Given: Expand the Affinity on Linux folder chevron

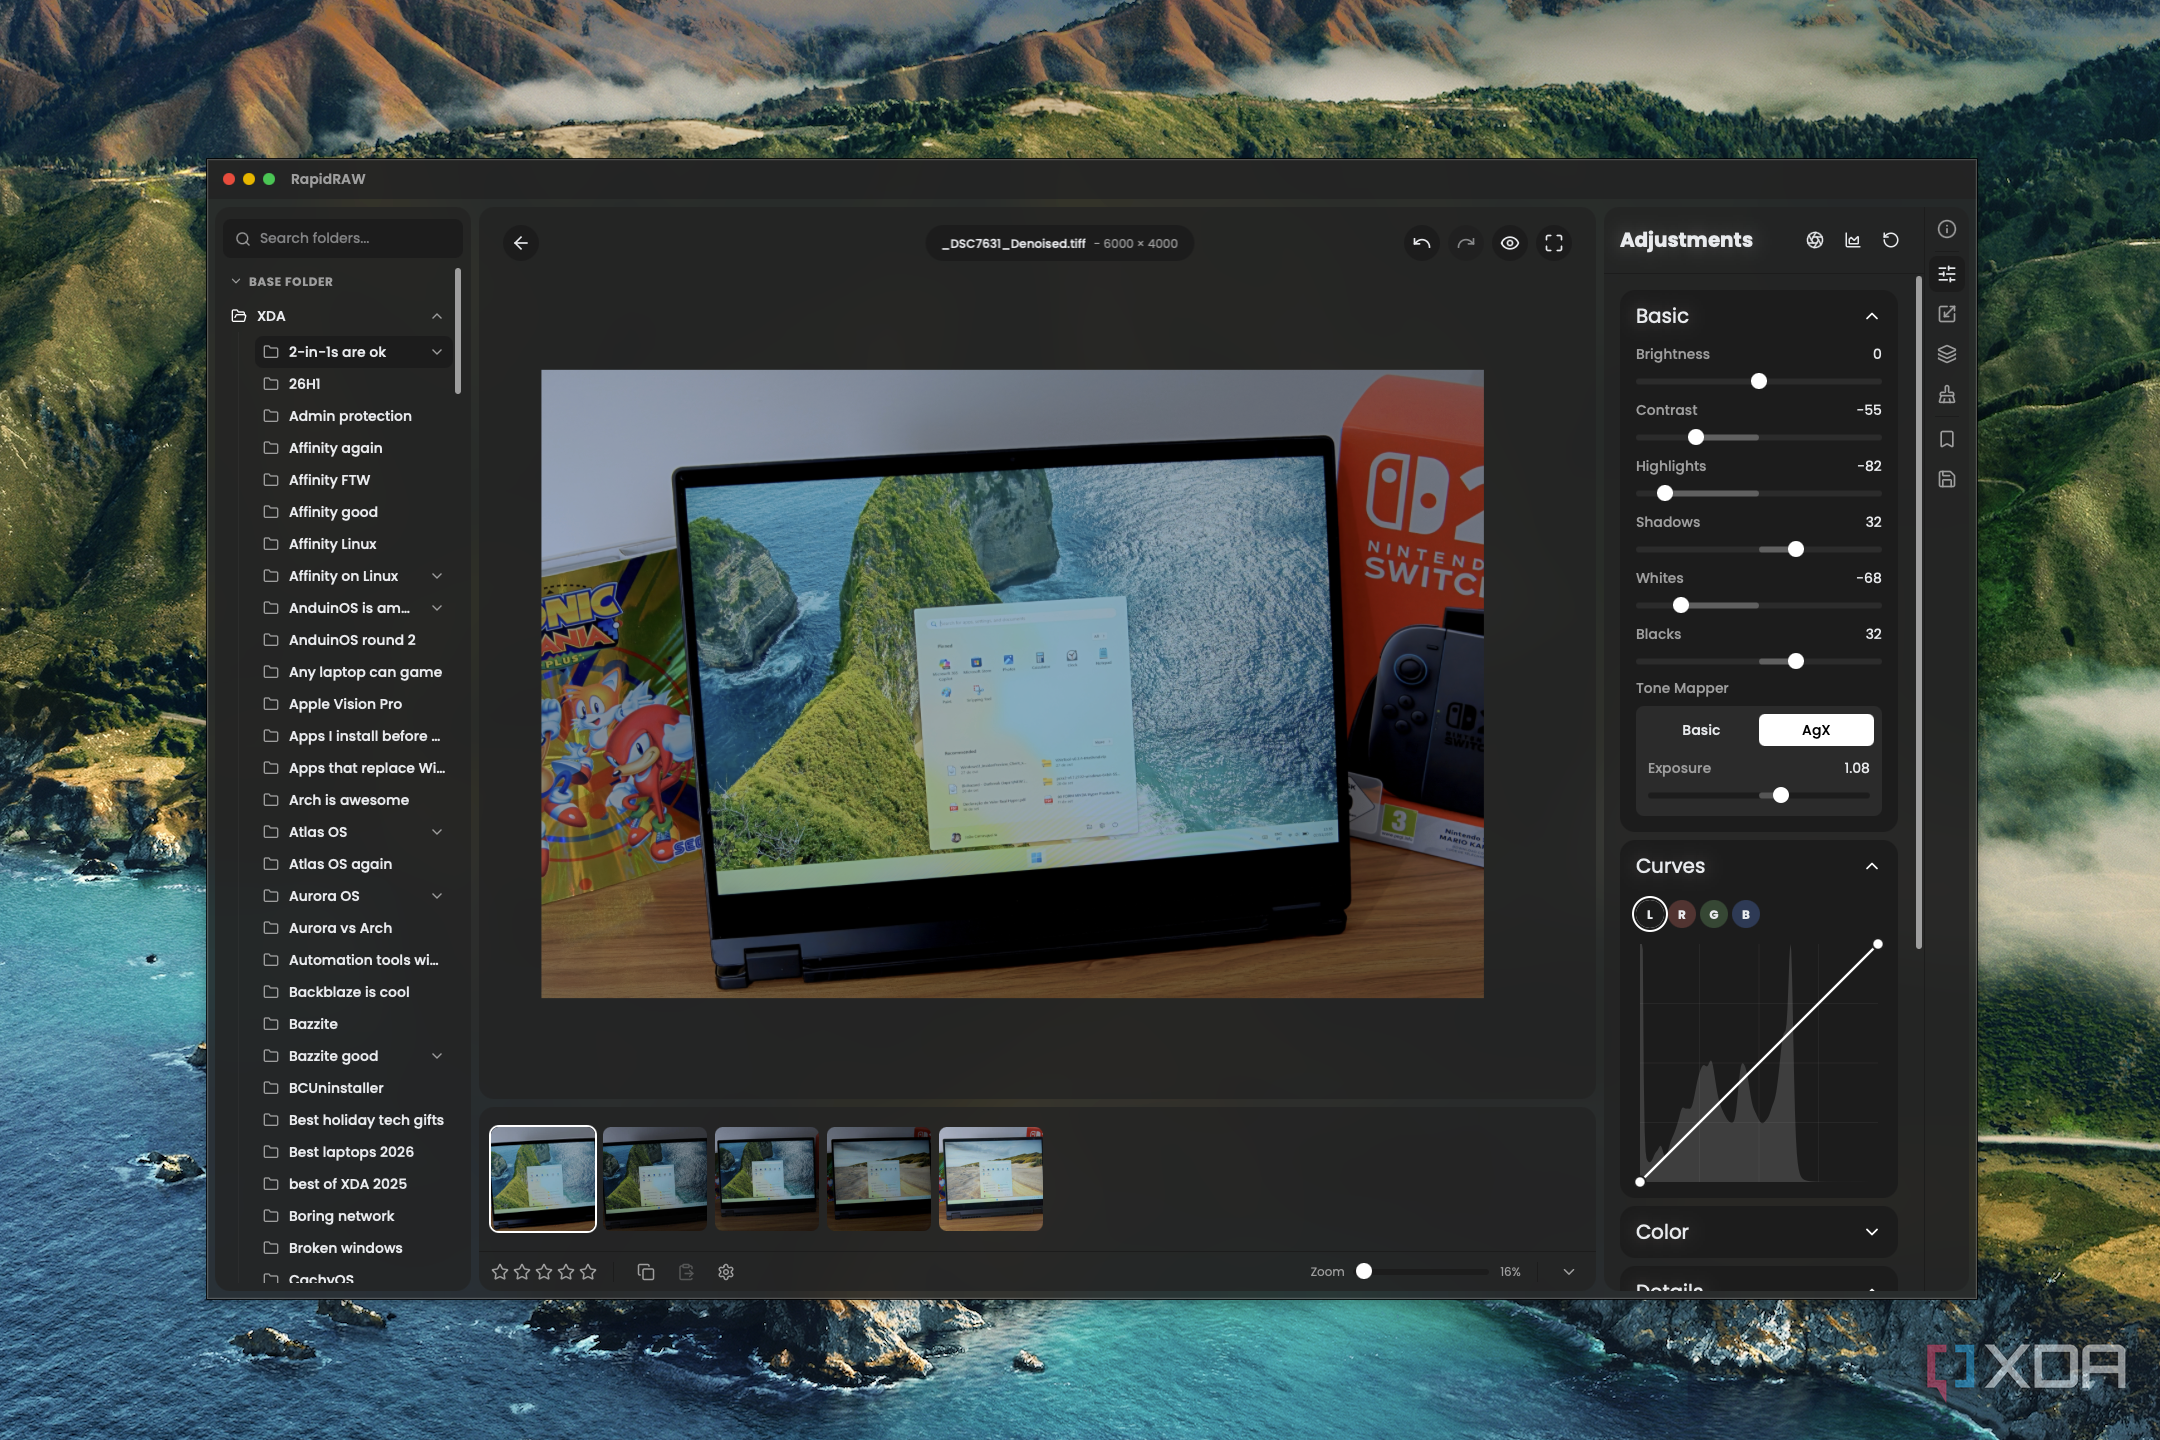Looking at the screenshot, I should pos(437,576).
